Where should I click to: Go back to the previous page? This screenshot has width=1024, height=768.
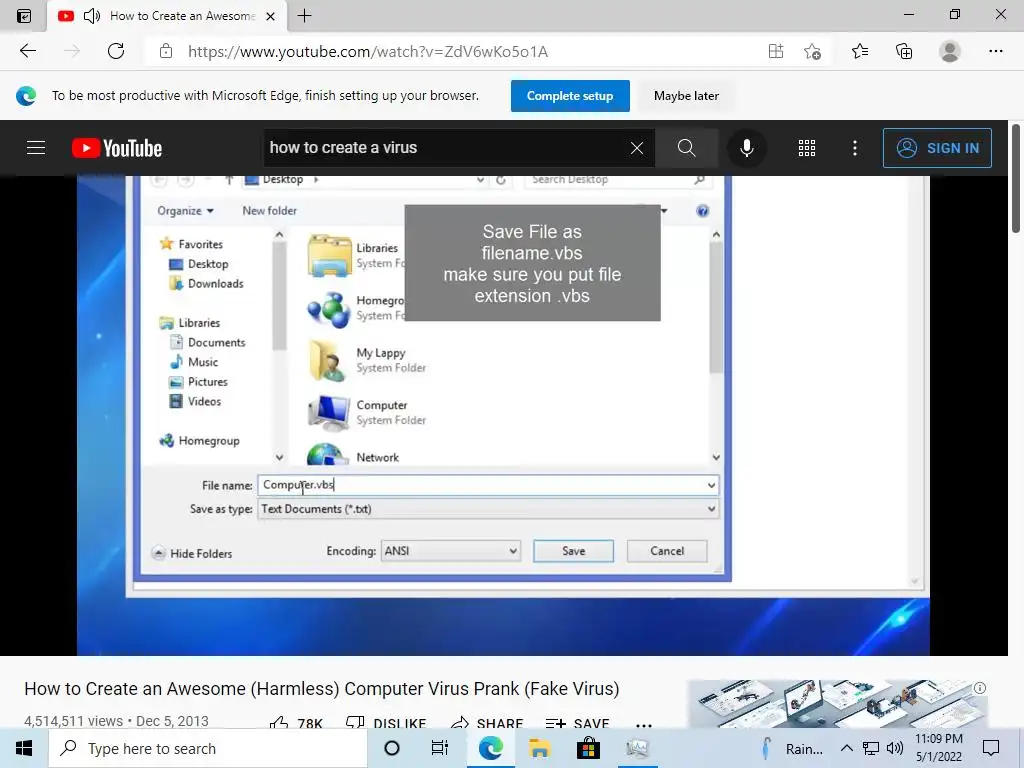[27, 51]
